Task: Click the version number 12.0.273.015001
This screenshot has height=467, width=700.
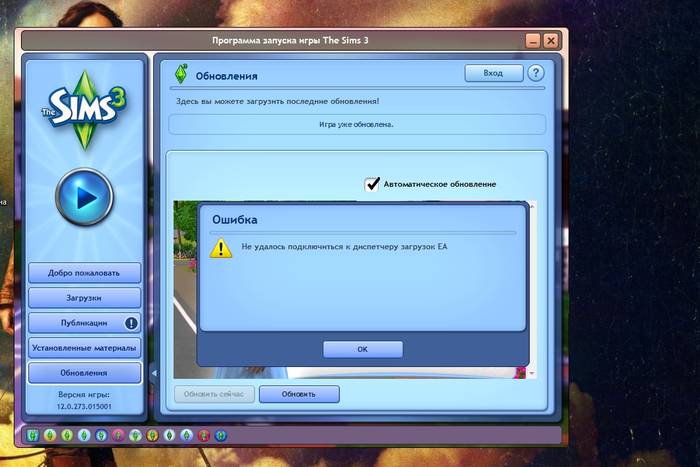Action: (x=84, y=406)
